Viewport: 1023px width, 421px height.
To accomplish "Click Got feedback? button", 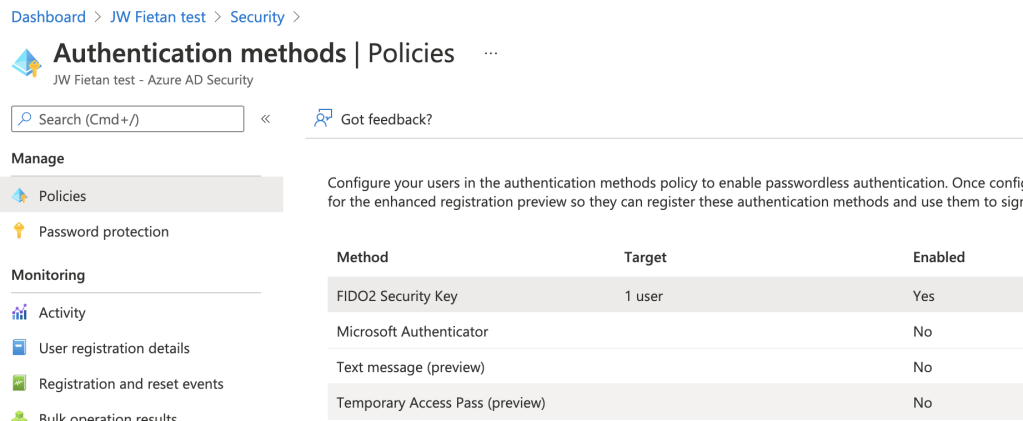I will 386,119.
